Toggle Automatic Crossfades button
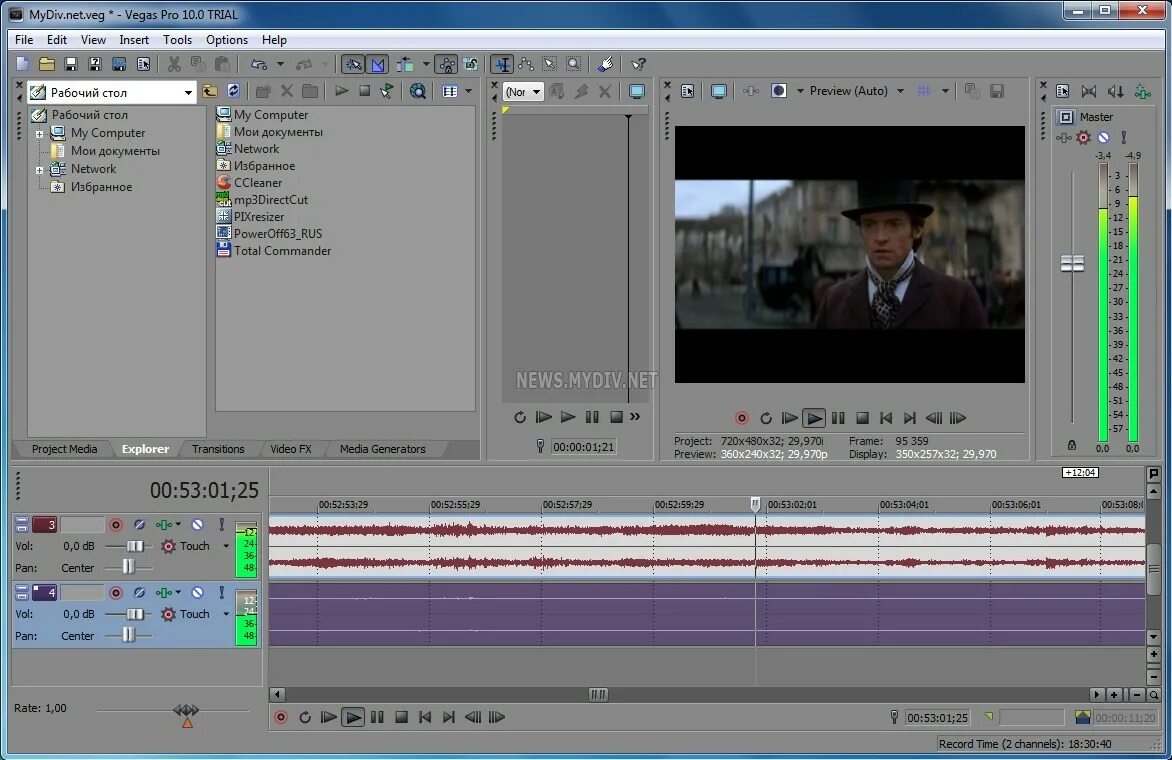Viewport: 1172px width, 760px height. point(377,64)
